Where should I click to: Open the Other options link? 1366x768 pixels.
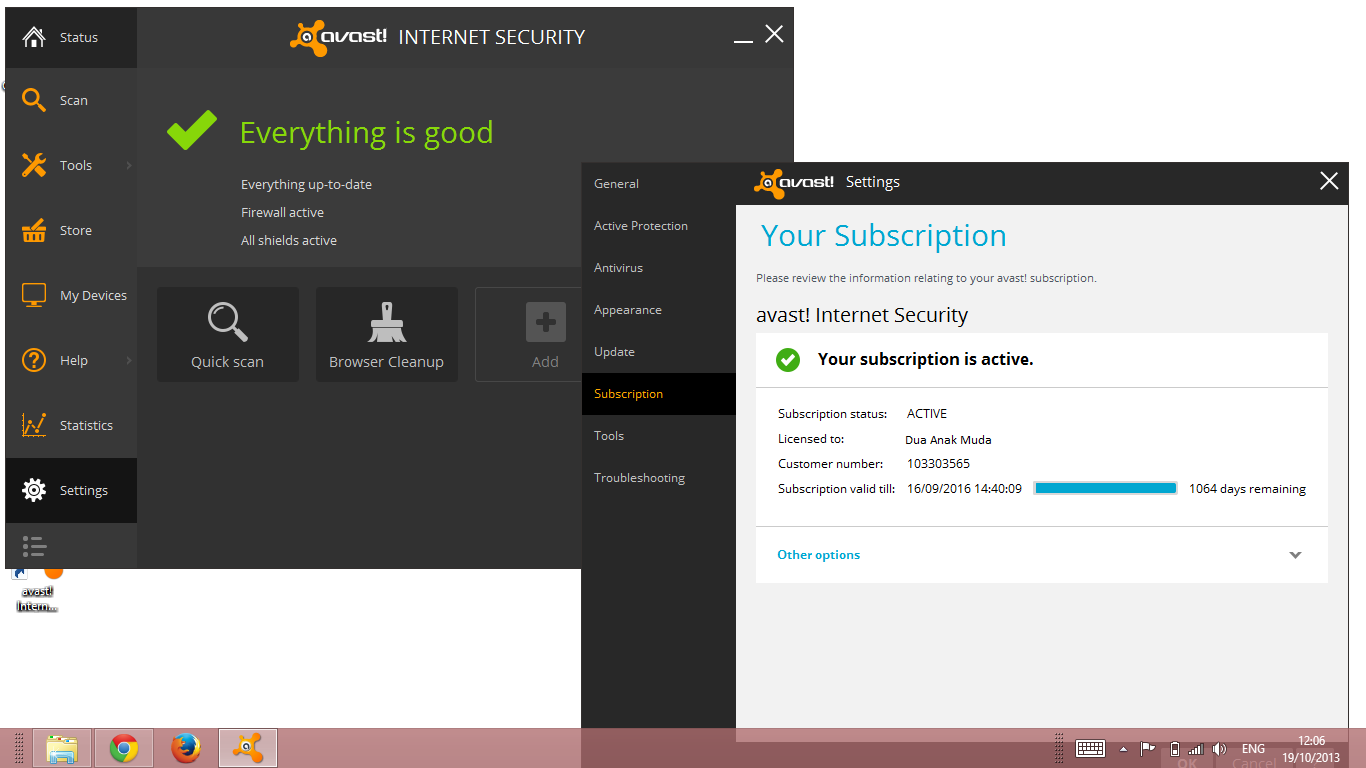pyautogui.click(x=818, y=555)
